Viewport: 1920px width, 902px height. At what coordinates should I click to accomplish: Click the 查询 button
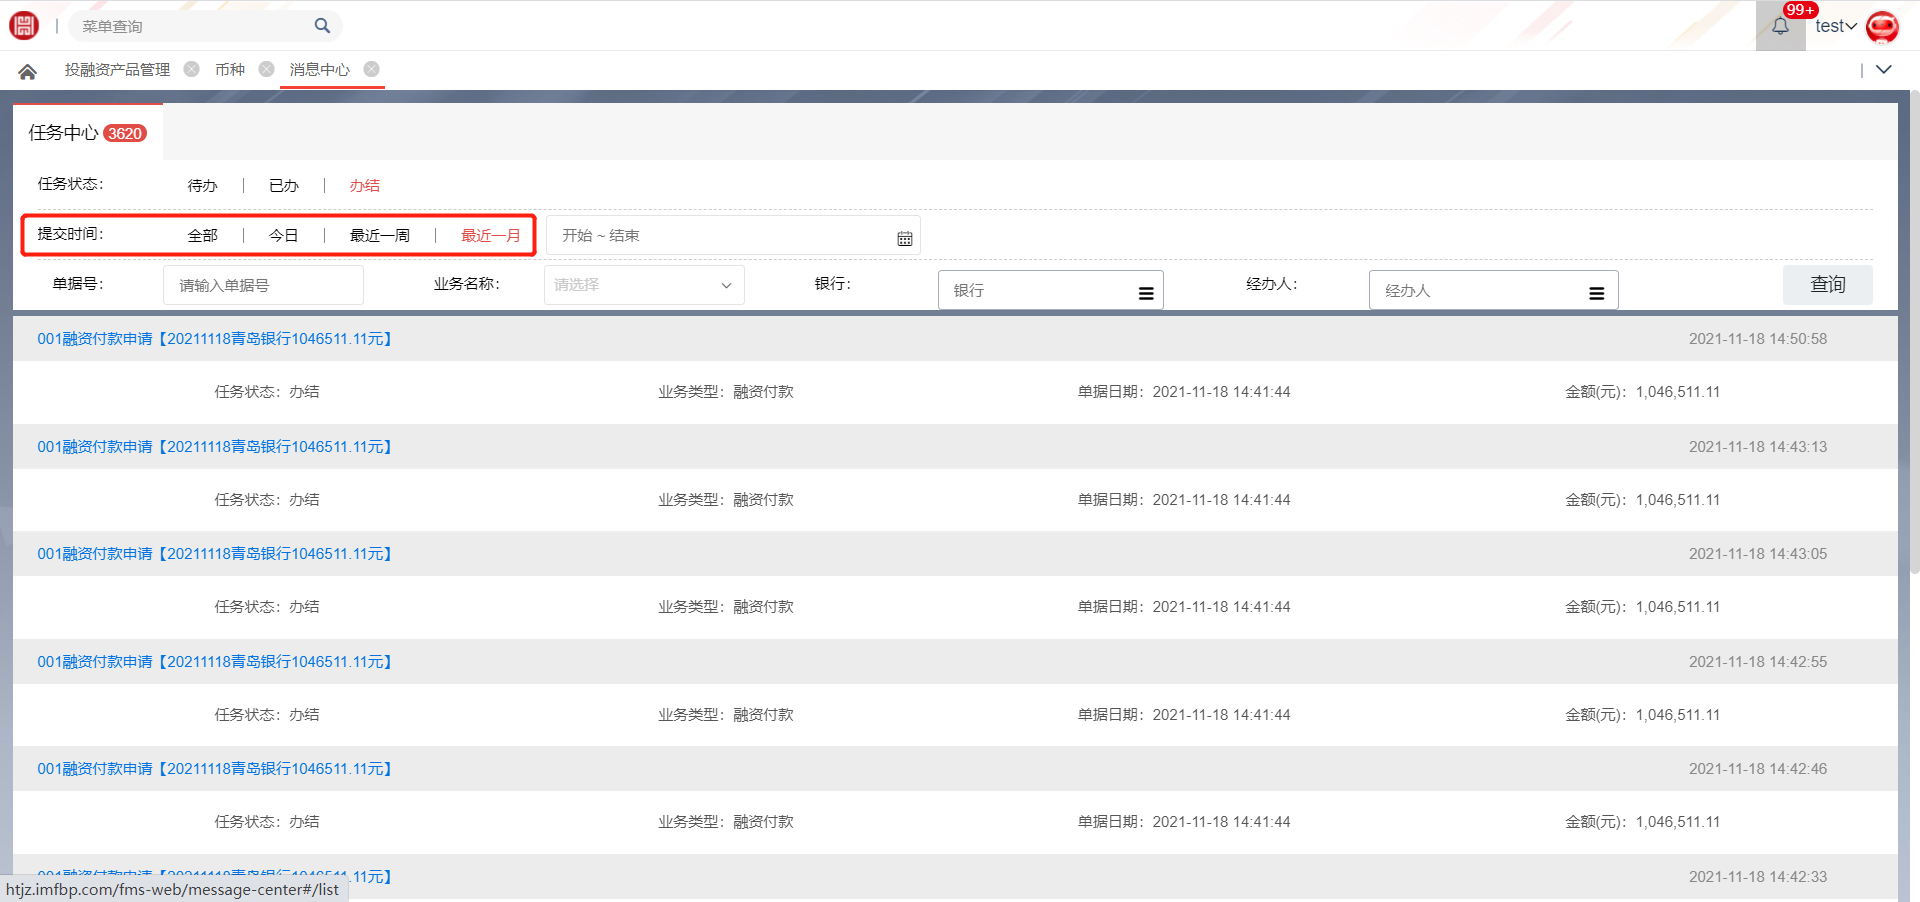click(x=1827, y=285)
